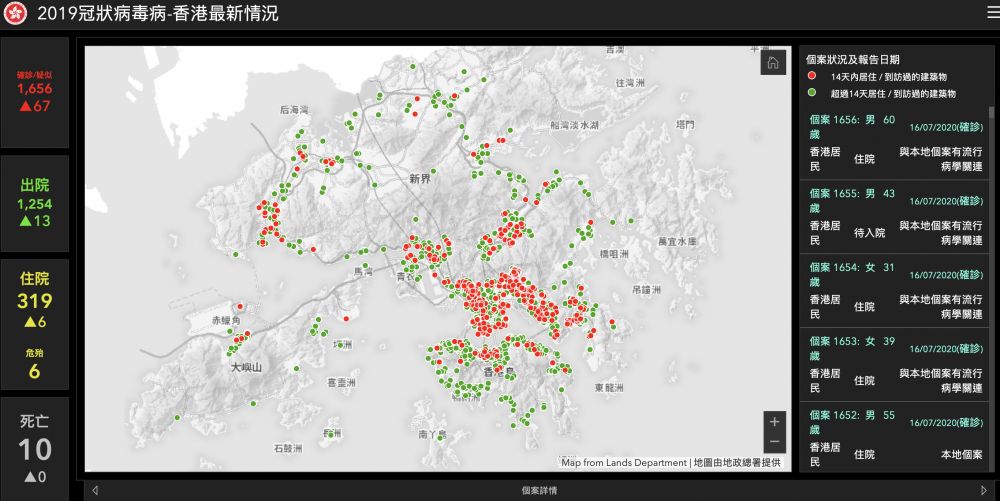Click the green 超過14天 legend dot
1000x501 pixels.
811,93
